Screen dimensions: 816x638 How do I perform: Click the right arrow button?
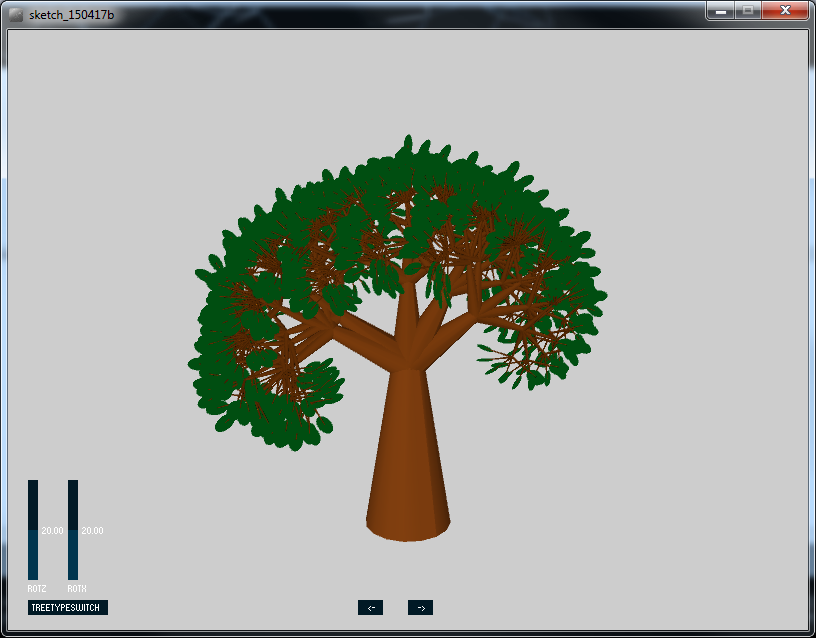pyautogui.click(x=420, y=607)
